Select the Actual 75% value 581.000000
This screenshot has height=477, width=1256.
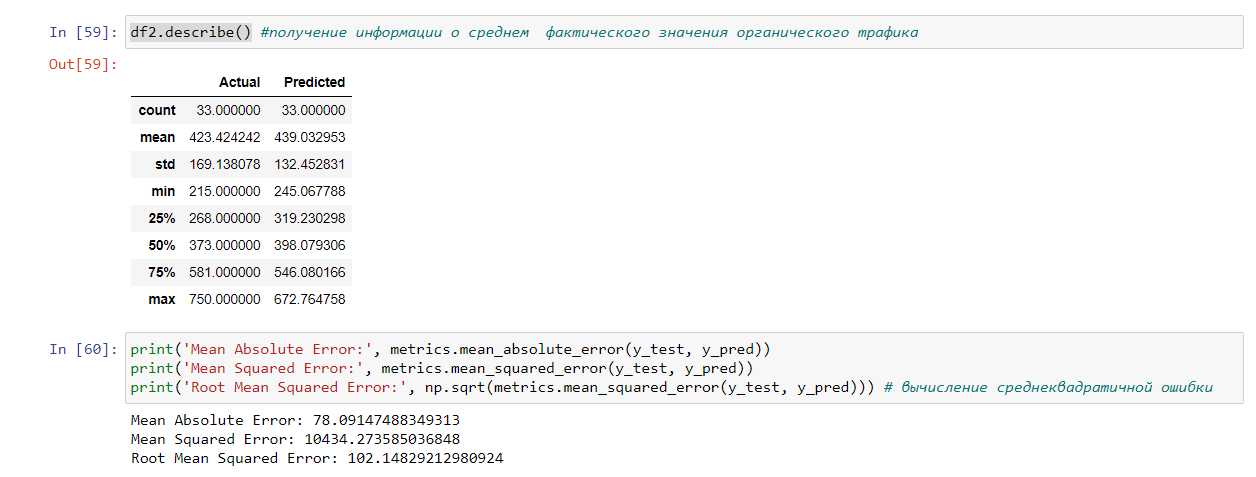click(x=224, y=272)
